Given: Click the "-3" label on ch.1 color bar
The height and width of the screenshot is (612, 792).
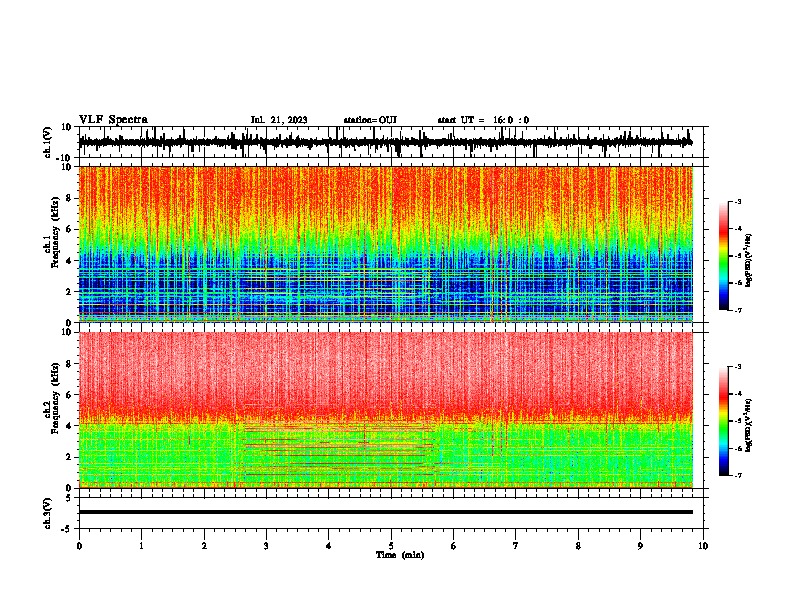Looking at the screenshot, I should coord(738,201).
